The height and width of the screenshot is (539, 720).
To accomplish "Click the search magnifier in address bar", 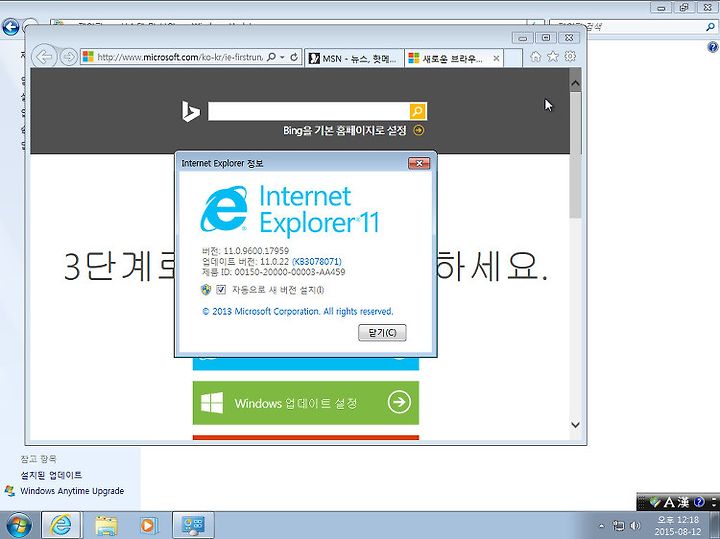I will pyautogui.click(x=271, y=57).
